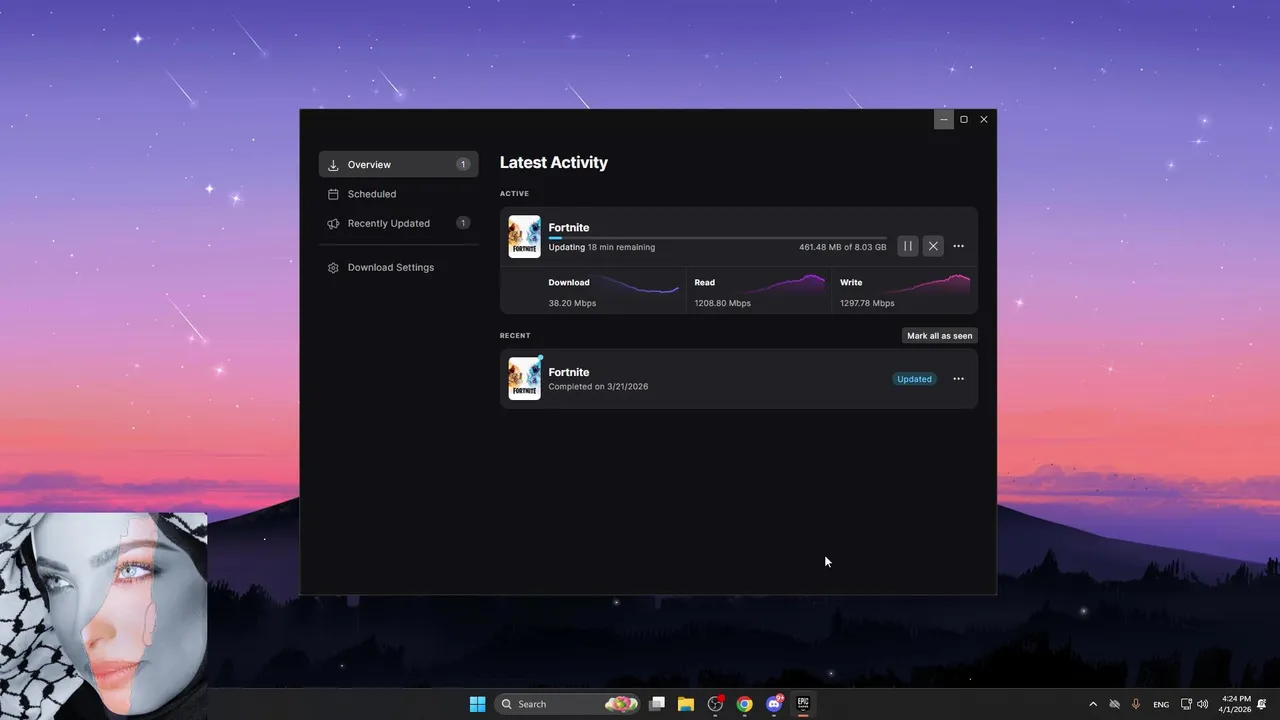This screenshot has height=720, width=1280.
Task: Open Task View on the taskbar
Action: tap(657, 704)
